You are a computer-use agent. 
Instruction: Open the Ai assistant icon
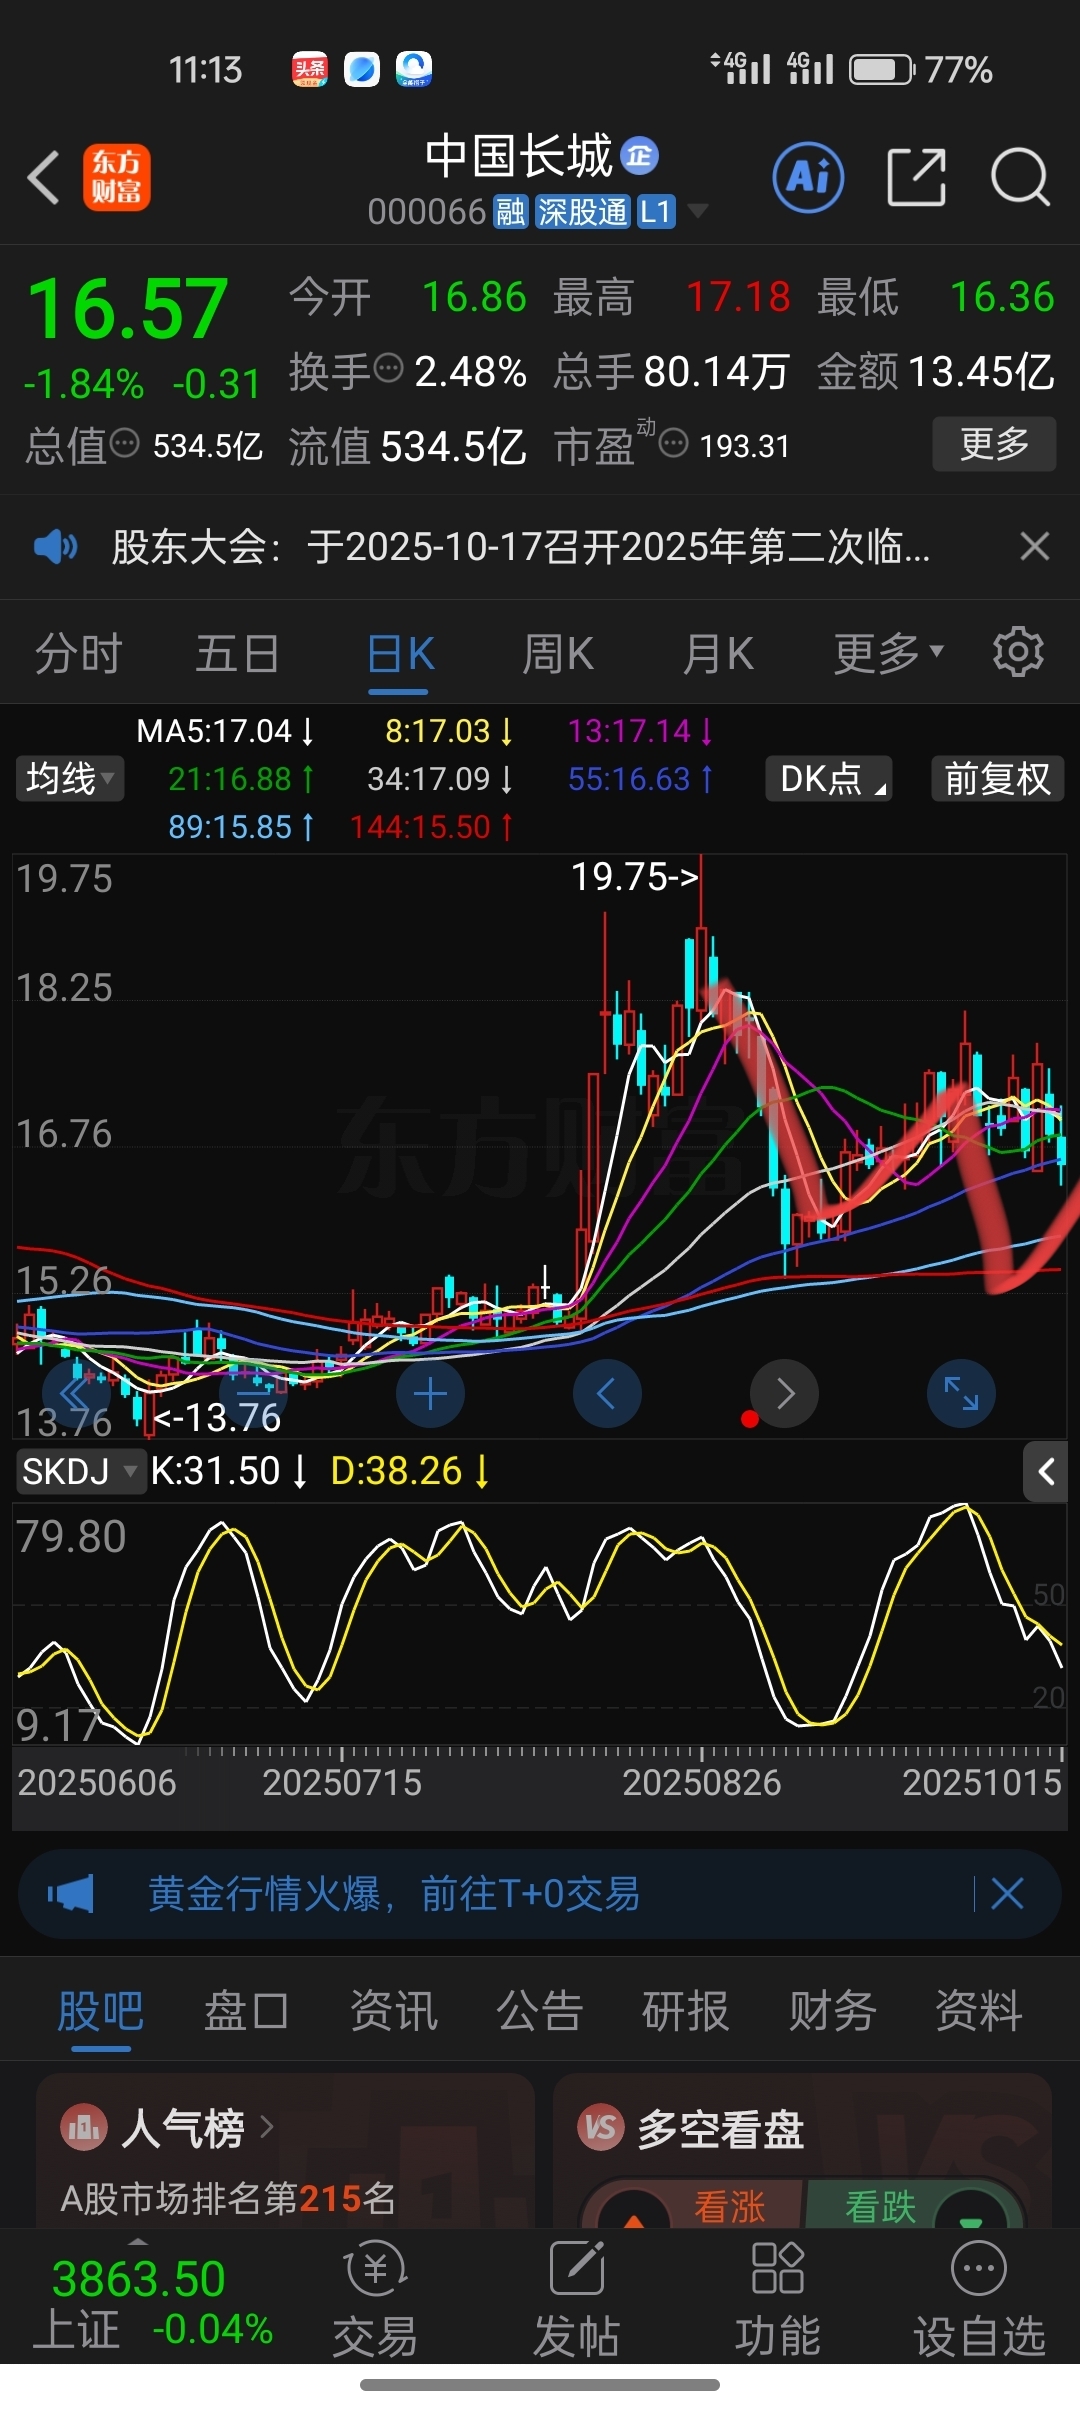(x=808, y=178)
